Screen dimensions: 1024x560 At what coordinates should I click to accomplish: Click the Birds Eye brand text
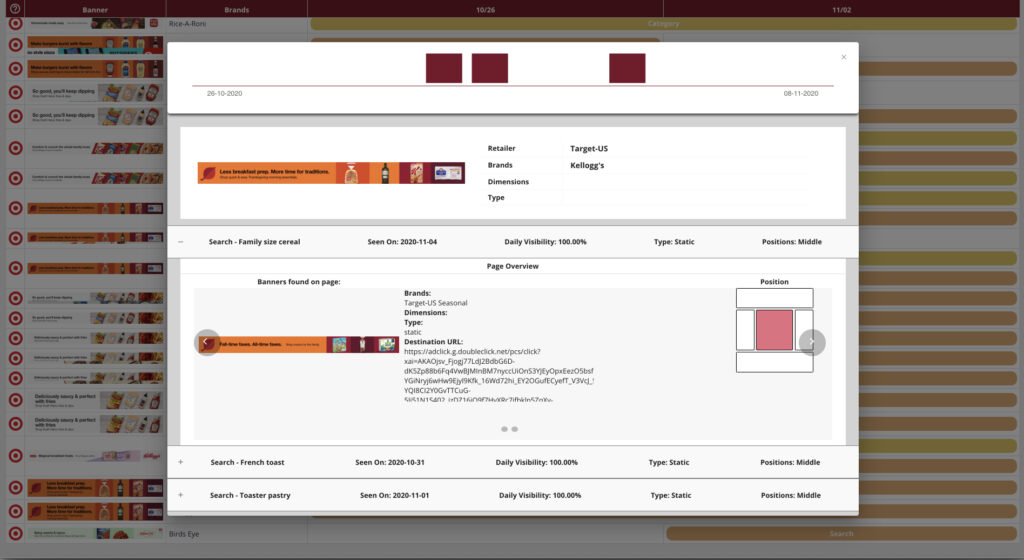coord(184,534)
